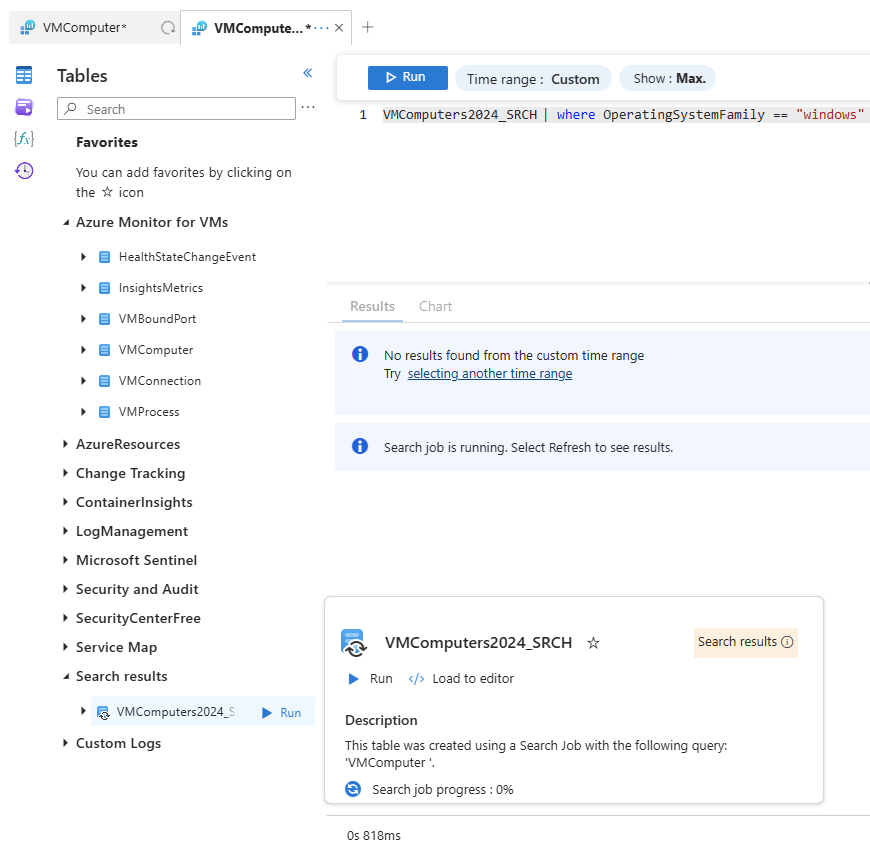Add a new query tab

pyautogui.click(x=367, y=27)
